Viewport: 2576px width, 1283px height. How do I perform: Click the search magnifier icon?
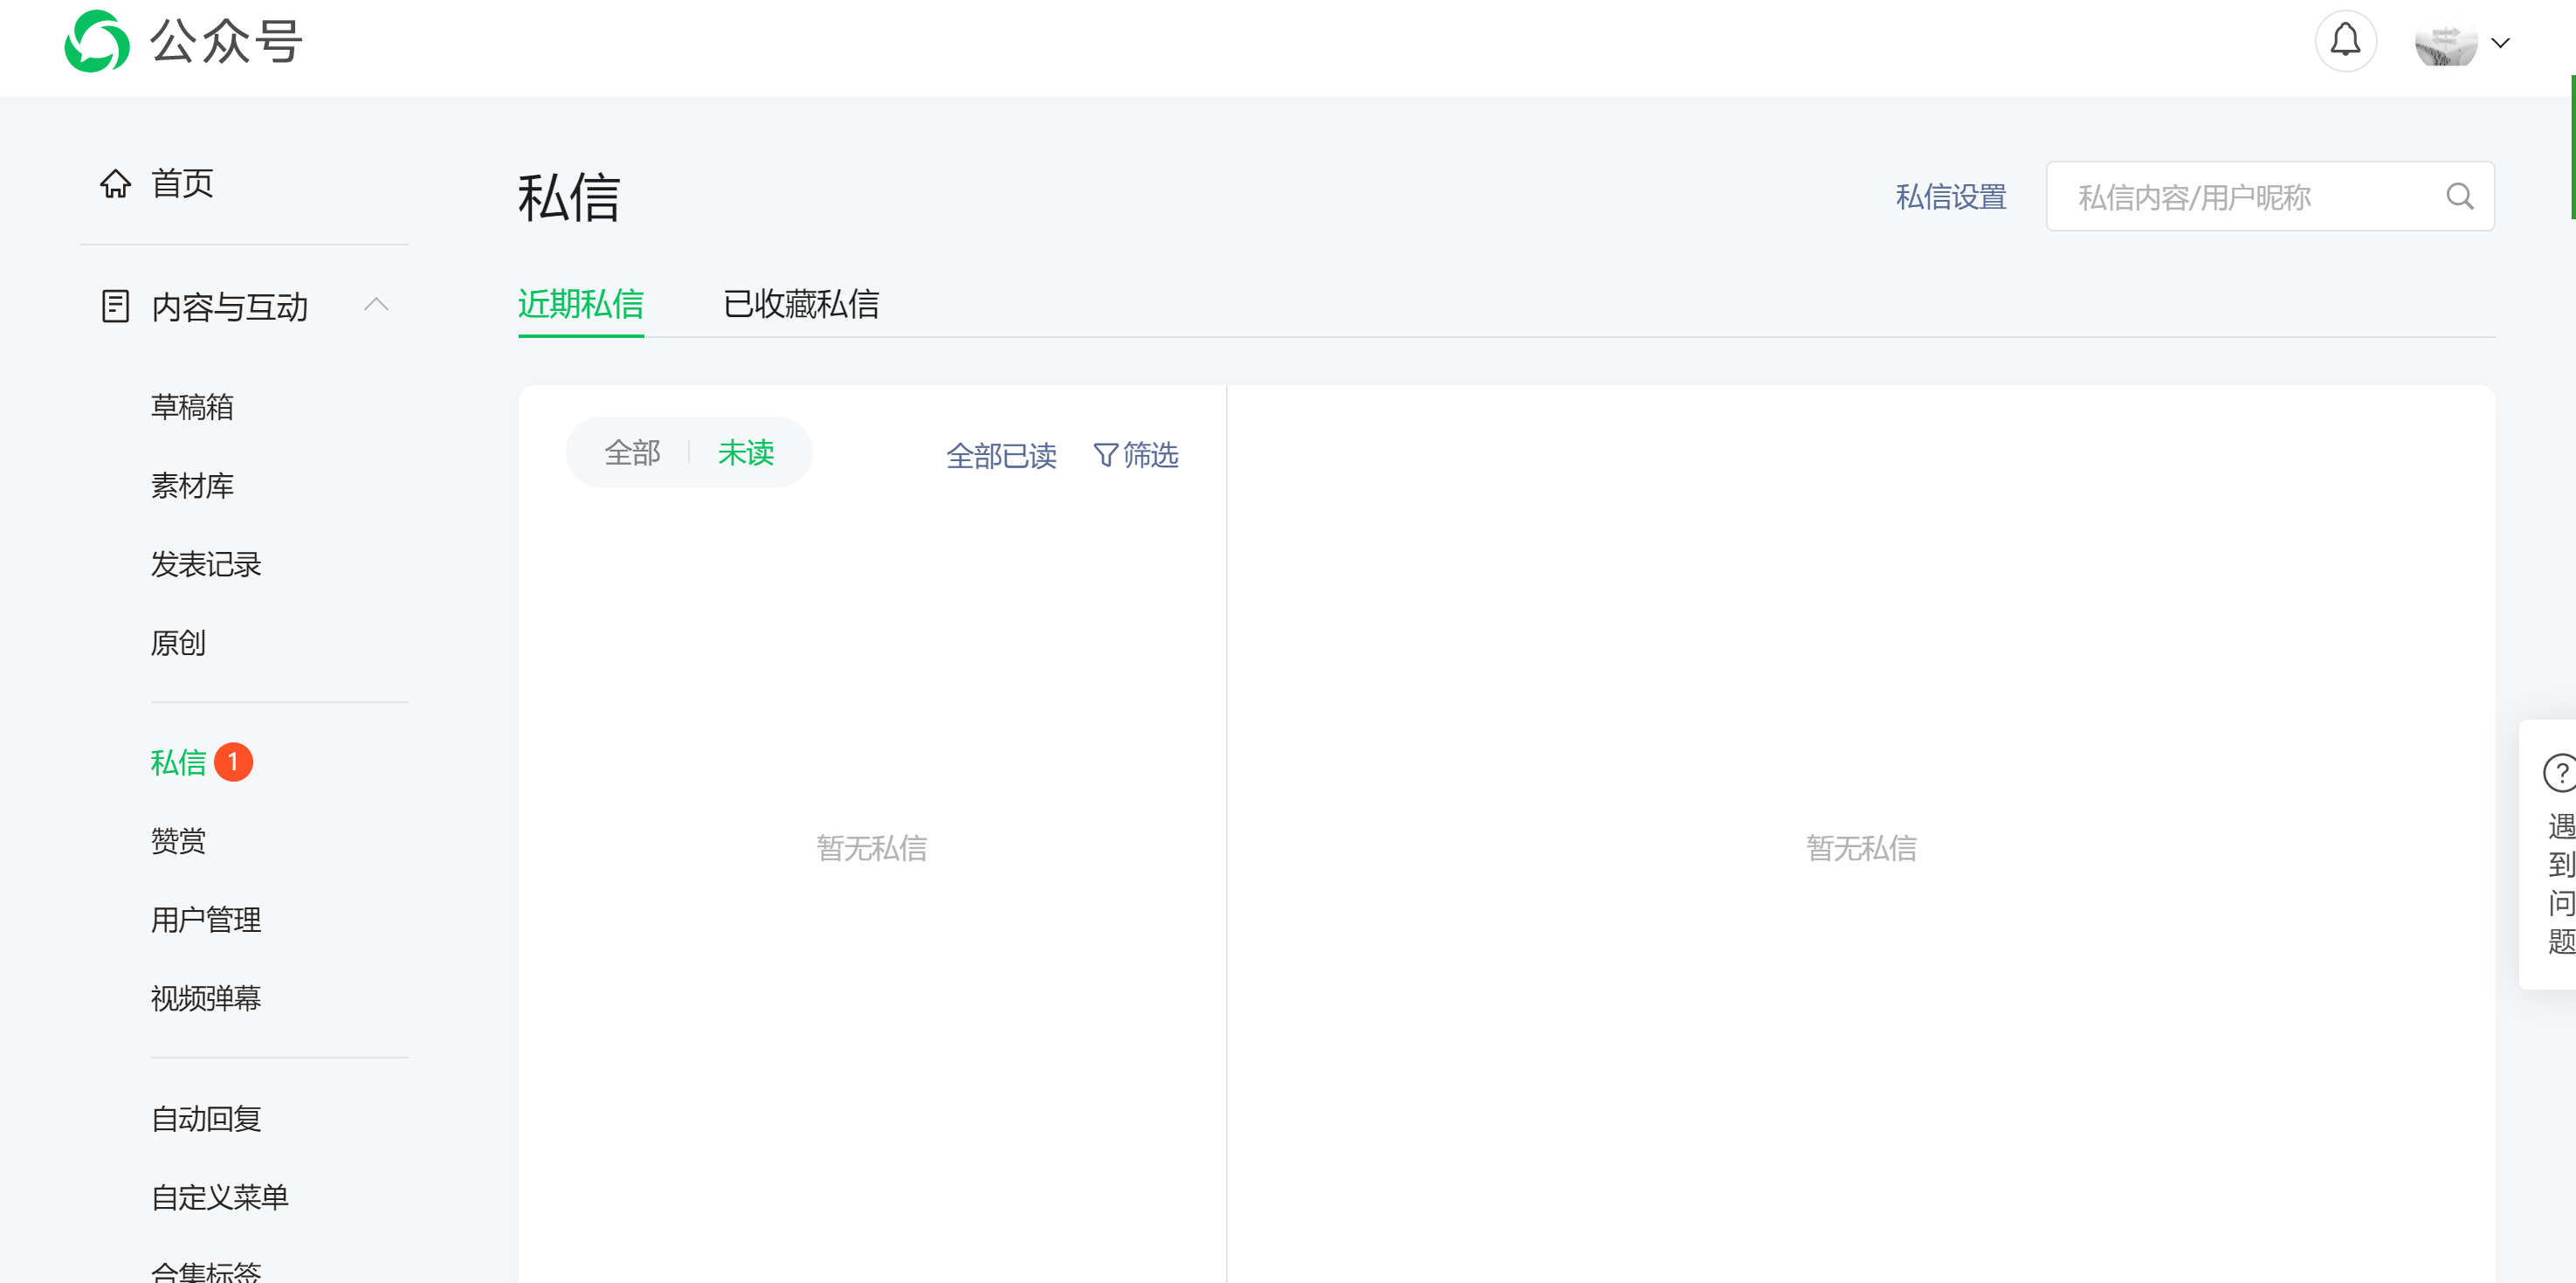[x=2459, y=197]
